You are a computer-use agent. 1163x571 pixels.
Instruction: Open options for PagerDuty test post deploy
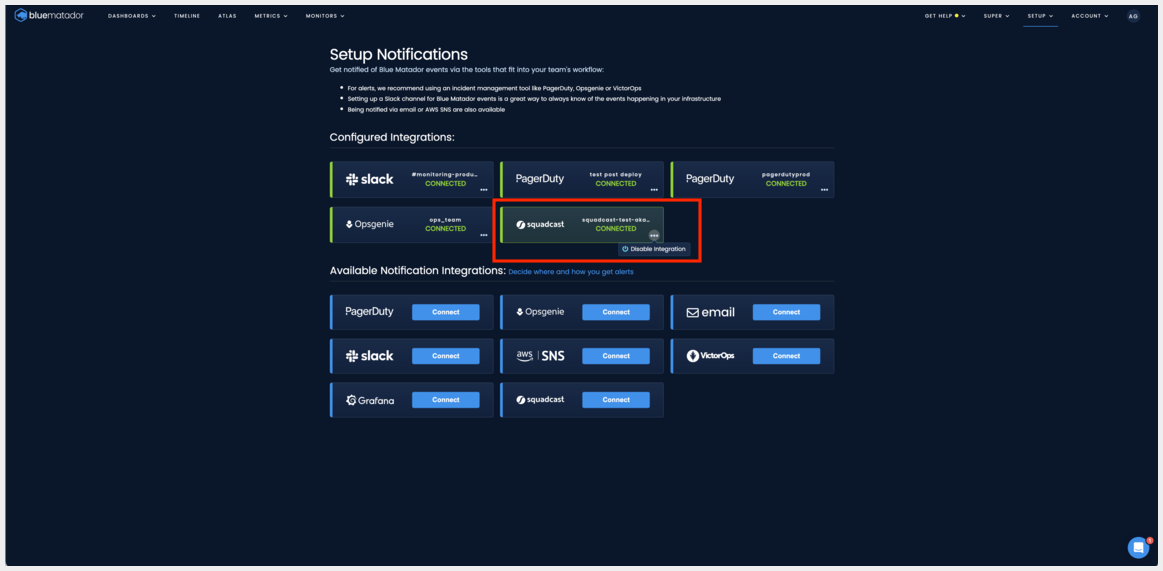653,190
